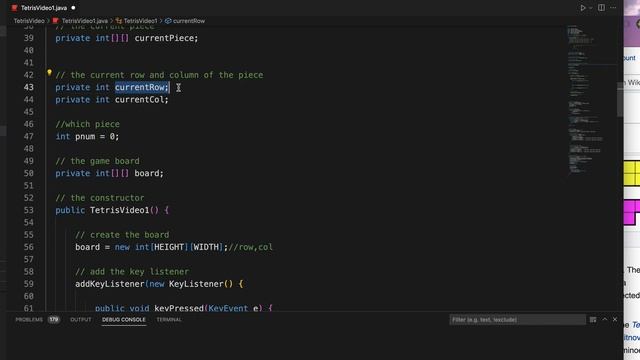Click line number 59 in the gutter
The width and height of the screenshot is (640, 360).
(x=29, y=284)
